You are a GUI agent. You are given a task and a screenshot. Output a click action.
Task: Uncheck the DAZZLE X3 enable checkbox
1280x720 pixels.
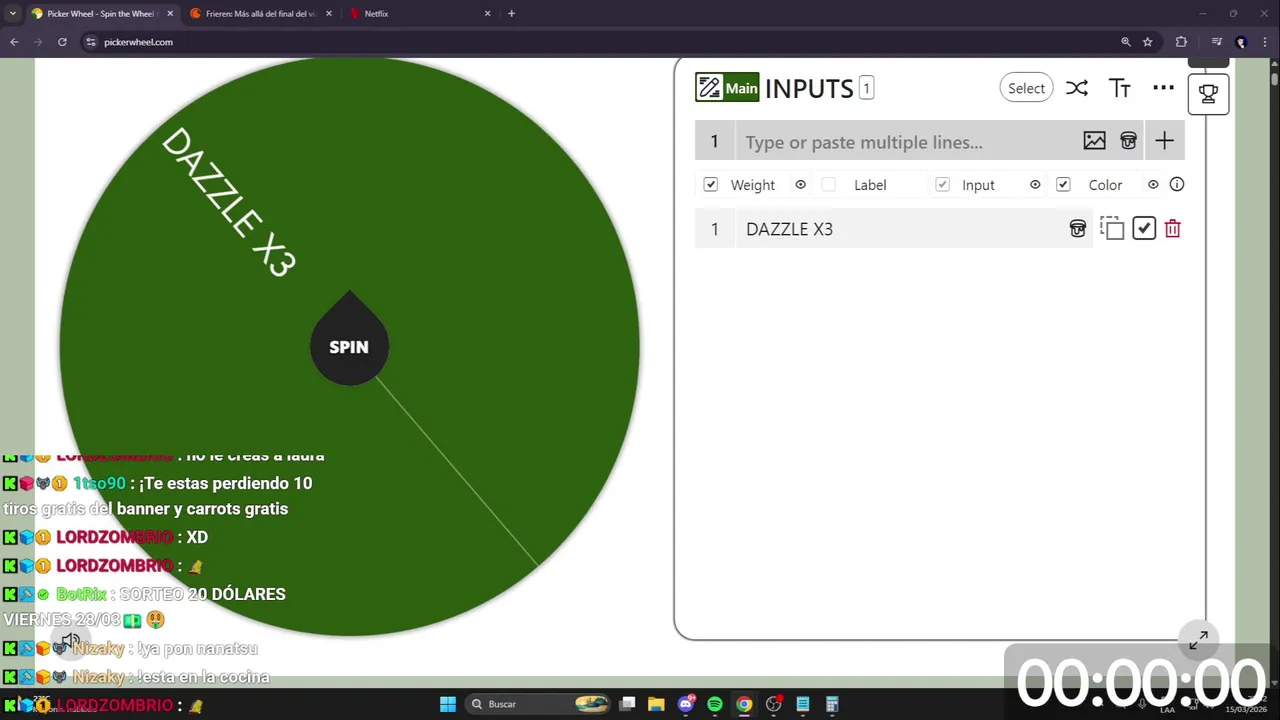pos(1144,229)
